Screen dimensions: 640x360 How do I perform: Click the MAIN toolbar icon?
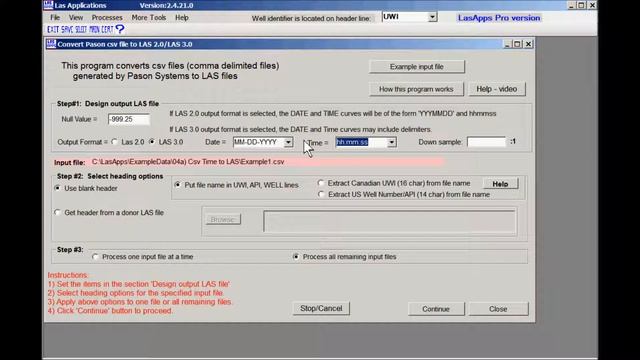point(94,29)
